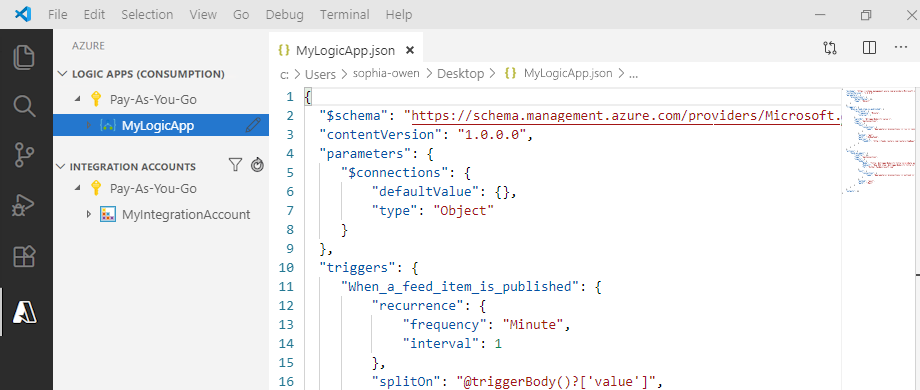This screenshot has height=390, width=920.
Task: Open the Selection menu
Action: [148, 15]
